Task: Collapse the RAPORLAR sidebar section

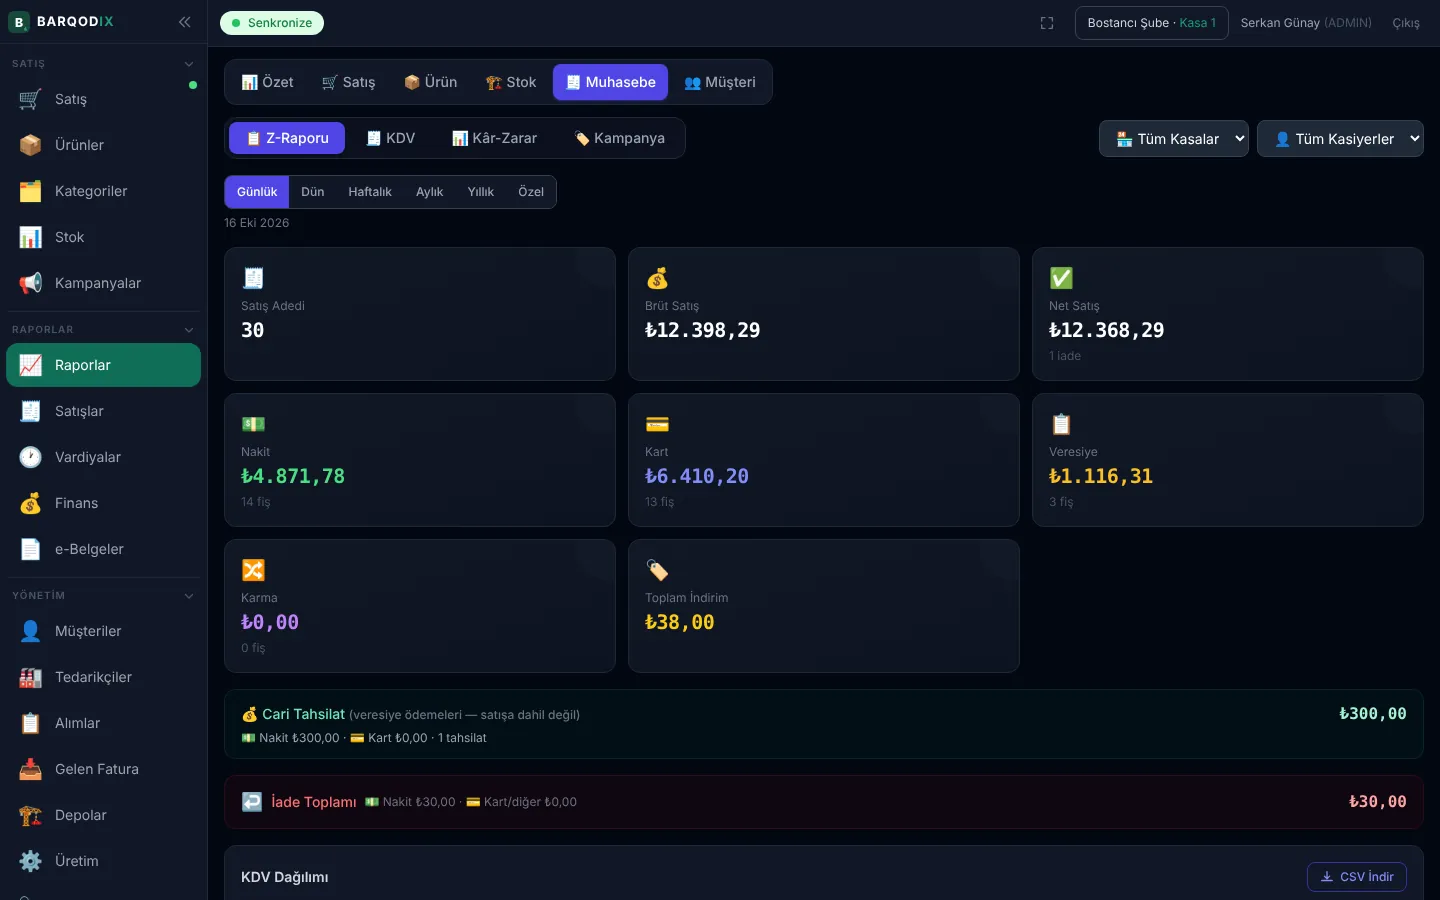Action: 189,330
